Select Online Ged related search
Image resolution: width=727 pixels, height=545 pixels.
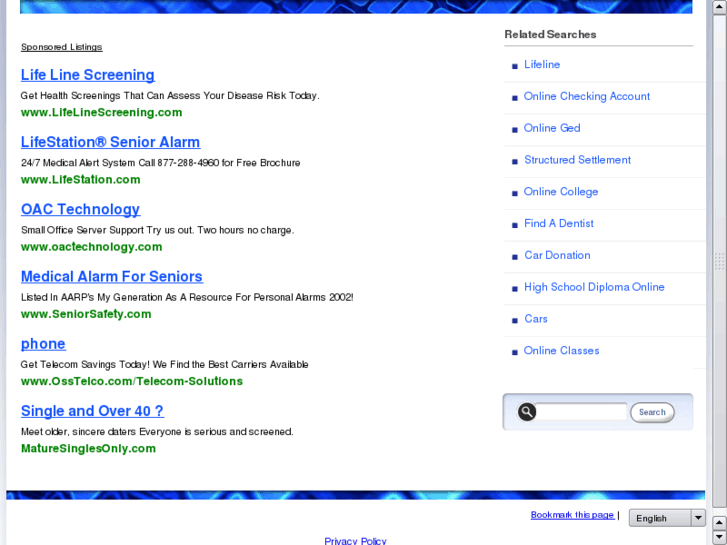[x=552, y=128]
